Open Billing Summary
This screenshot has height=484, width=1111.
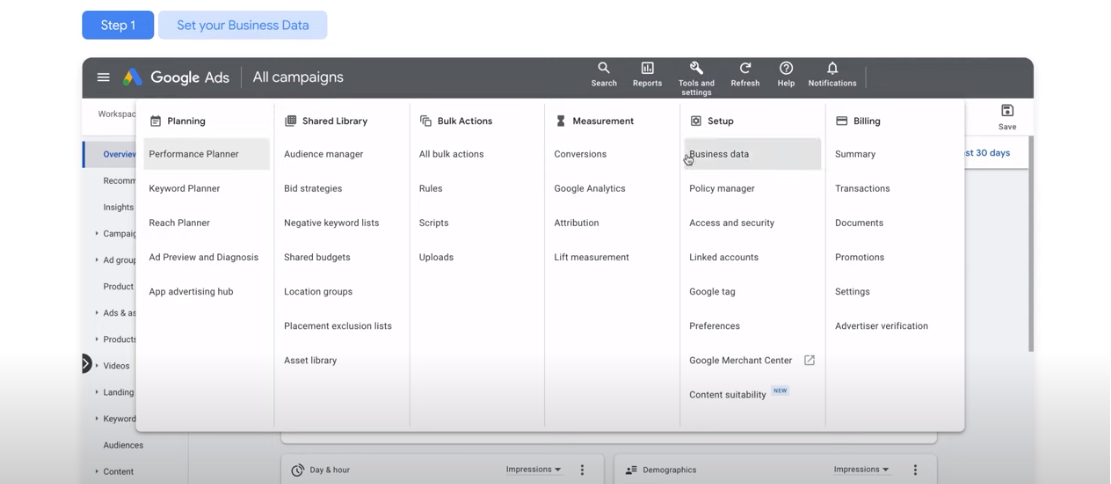point(855,154)
